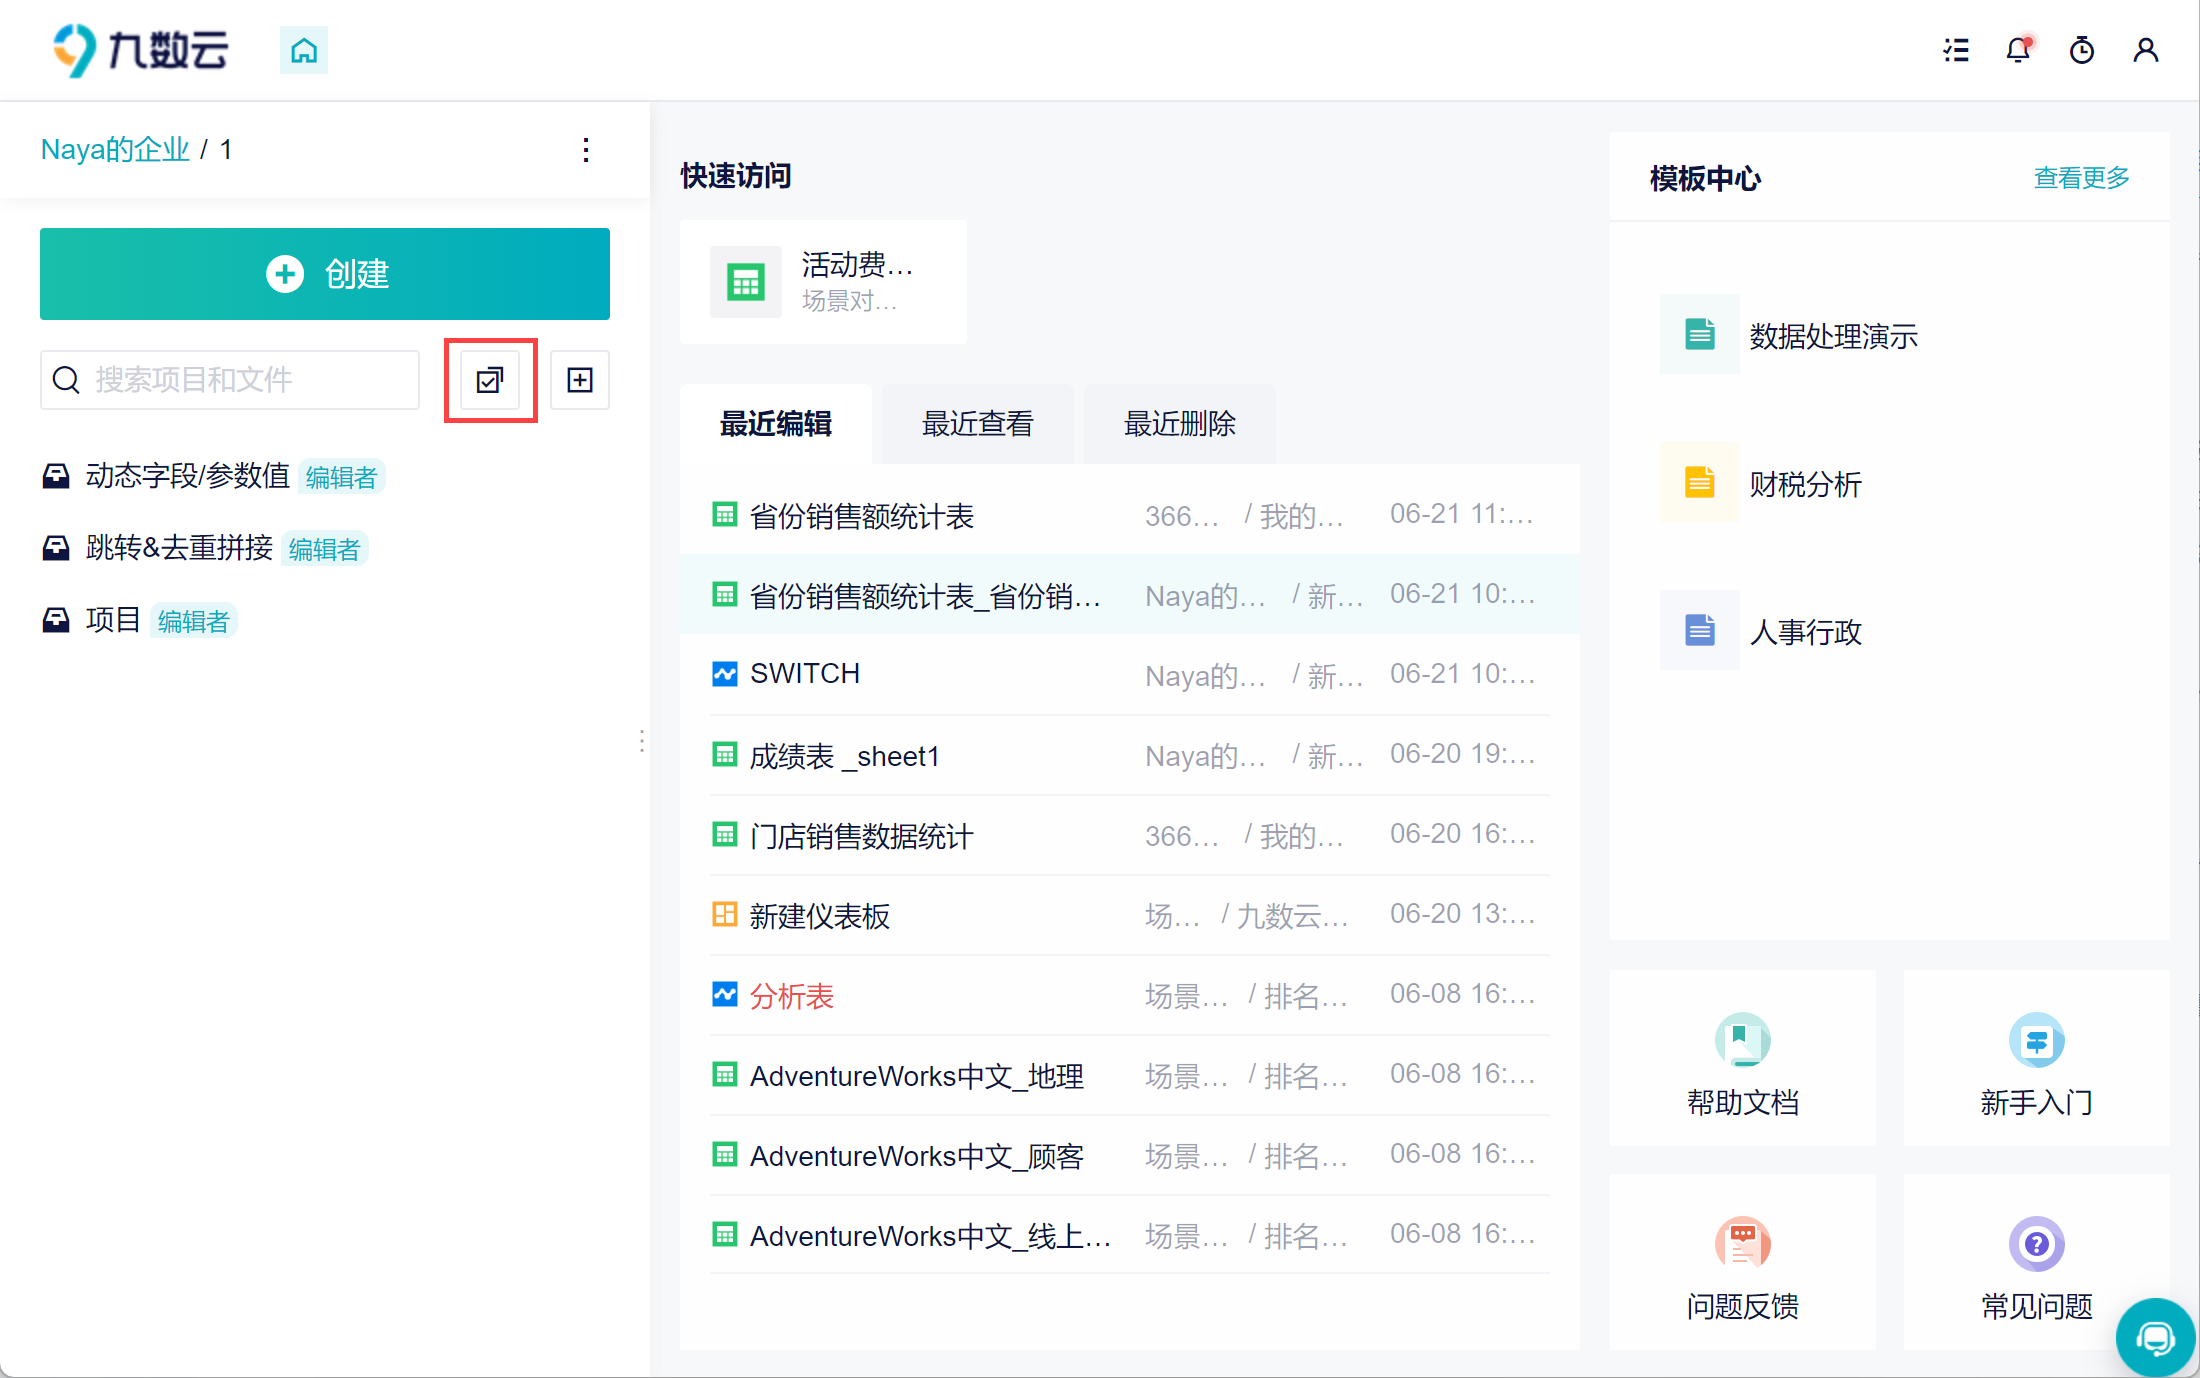
Task: Switch to the 最近查看 tab
Action: pos(977,424)
